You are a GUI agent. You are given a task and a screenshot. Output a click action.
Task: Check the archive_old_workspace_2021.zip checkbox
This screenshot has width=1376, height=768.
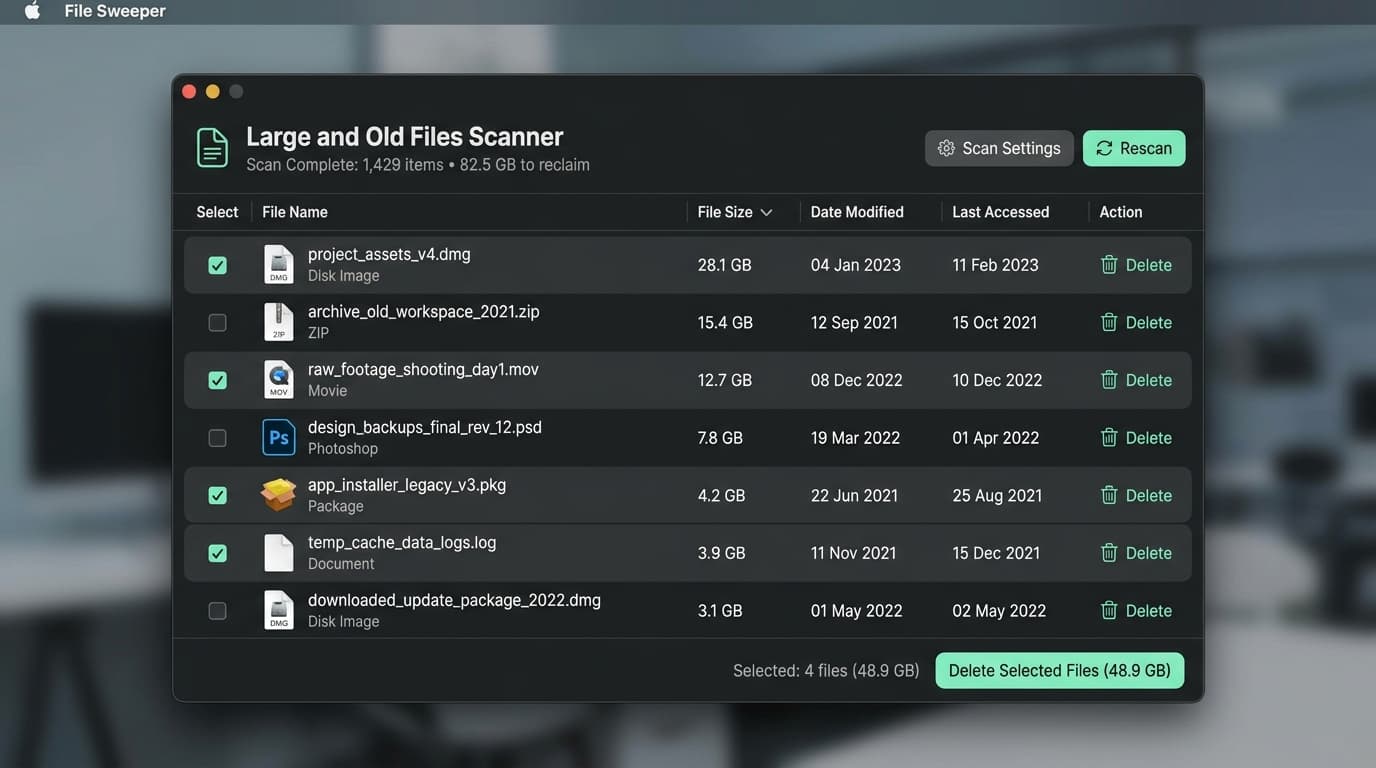[x=217, y=322]
